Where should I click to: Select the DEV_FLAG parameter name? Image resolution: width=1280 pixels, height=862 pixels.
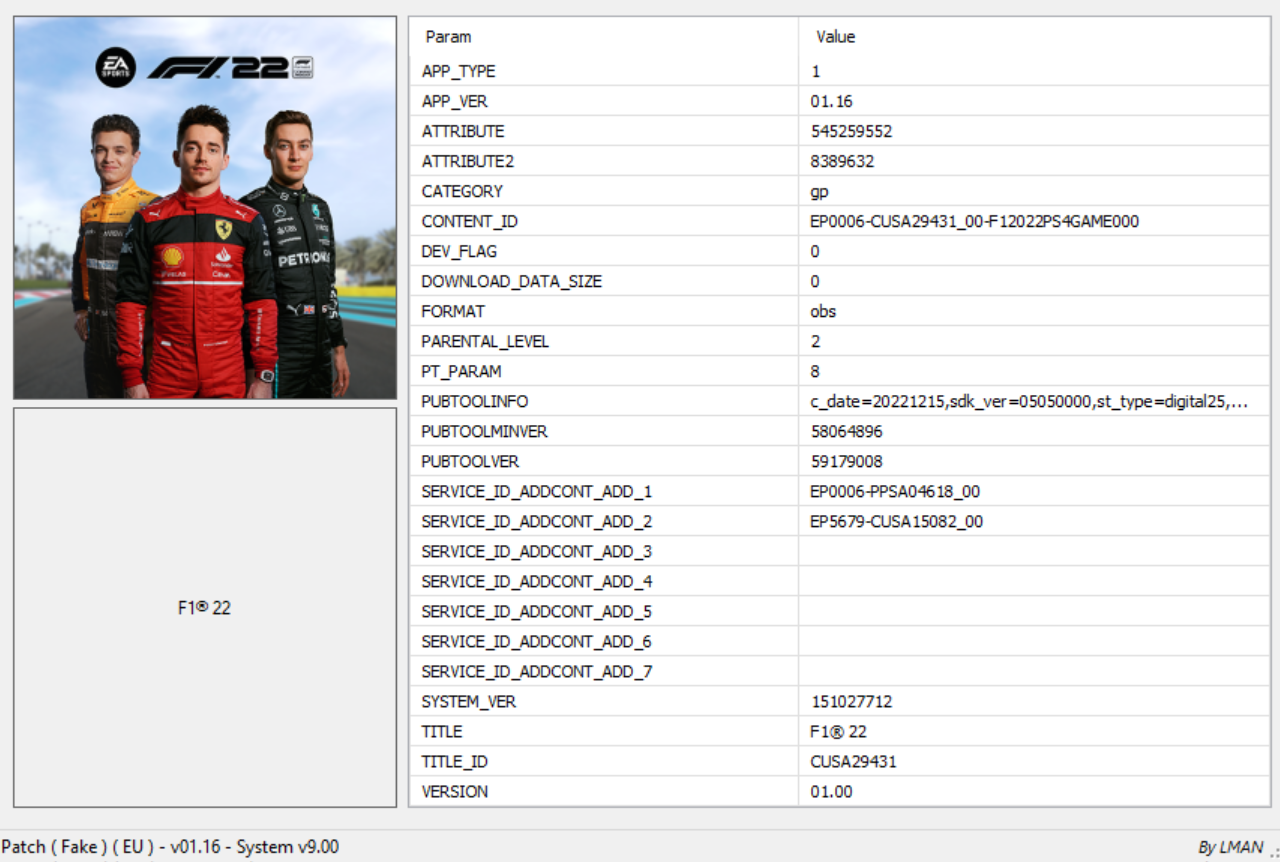click(x=458, y=251)
